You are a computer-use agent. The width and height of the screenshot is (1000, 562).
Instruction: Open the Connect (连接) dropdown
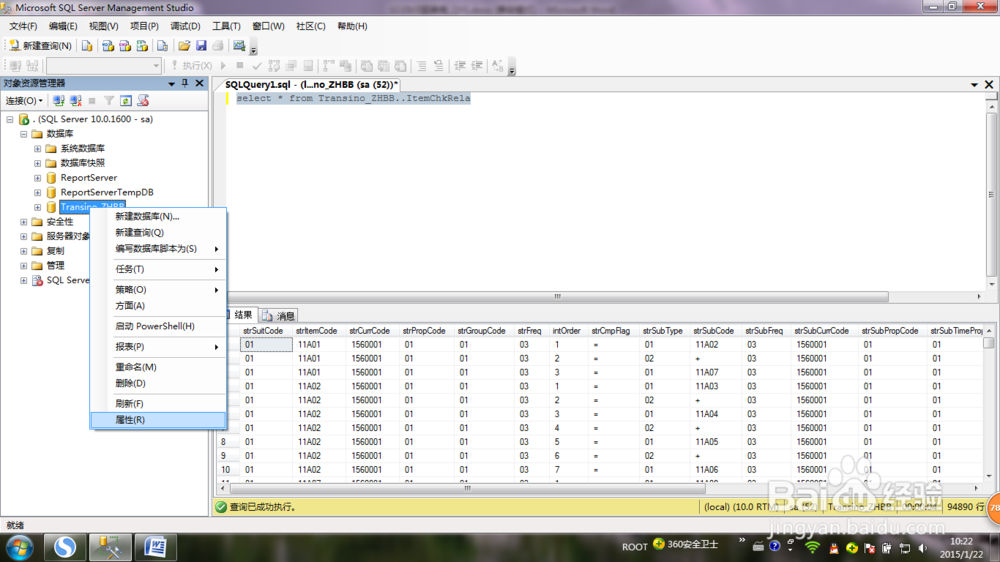coord(24,101)
